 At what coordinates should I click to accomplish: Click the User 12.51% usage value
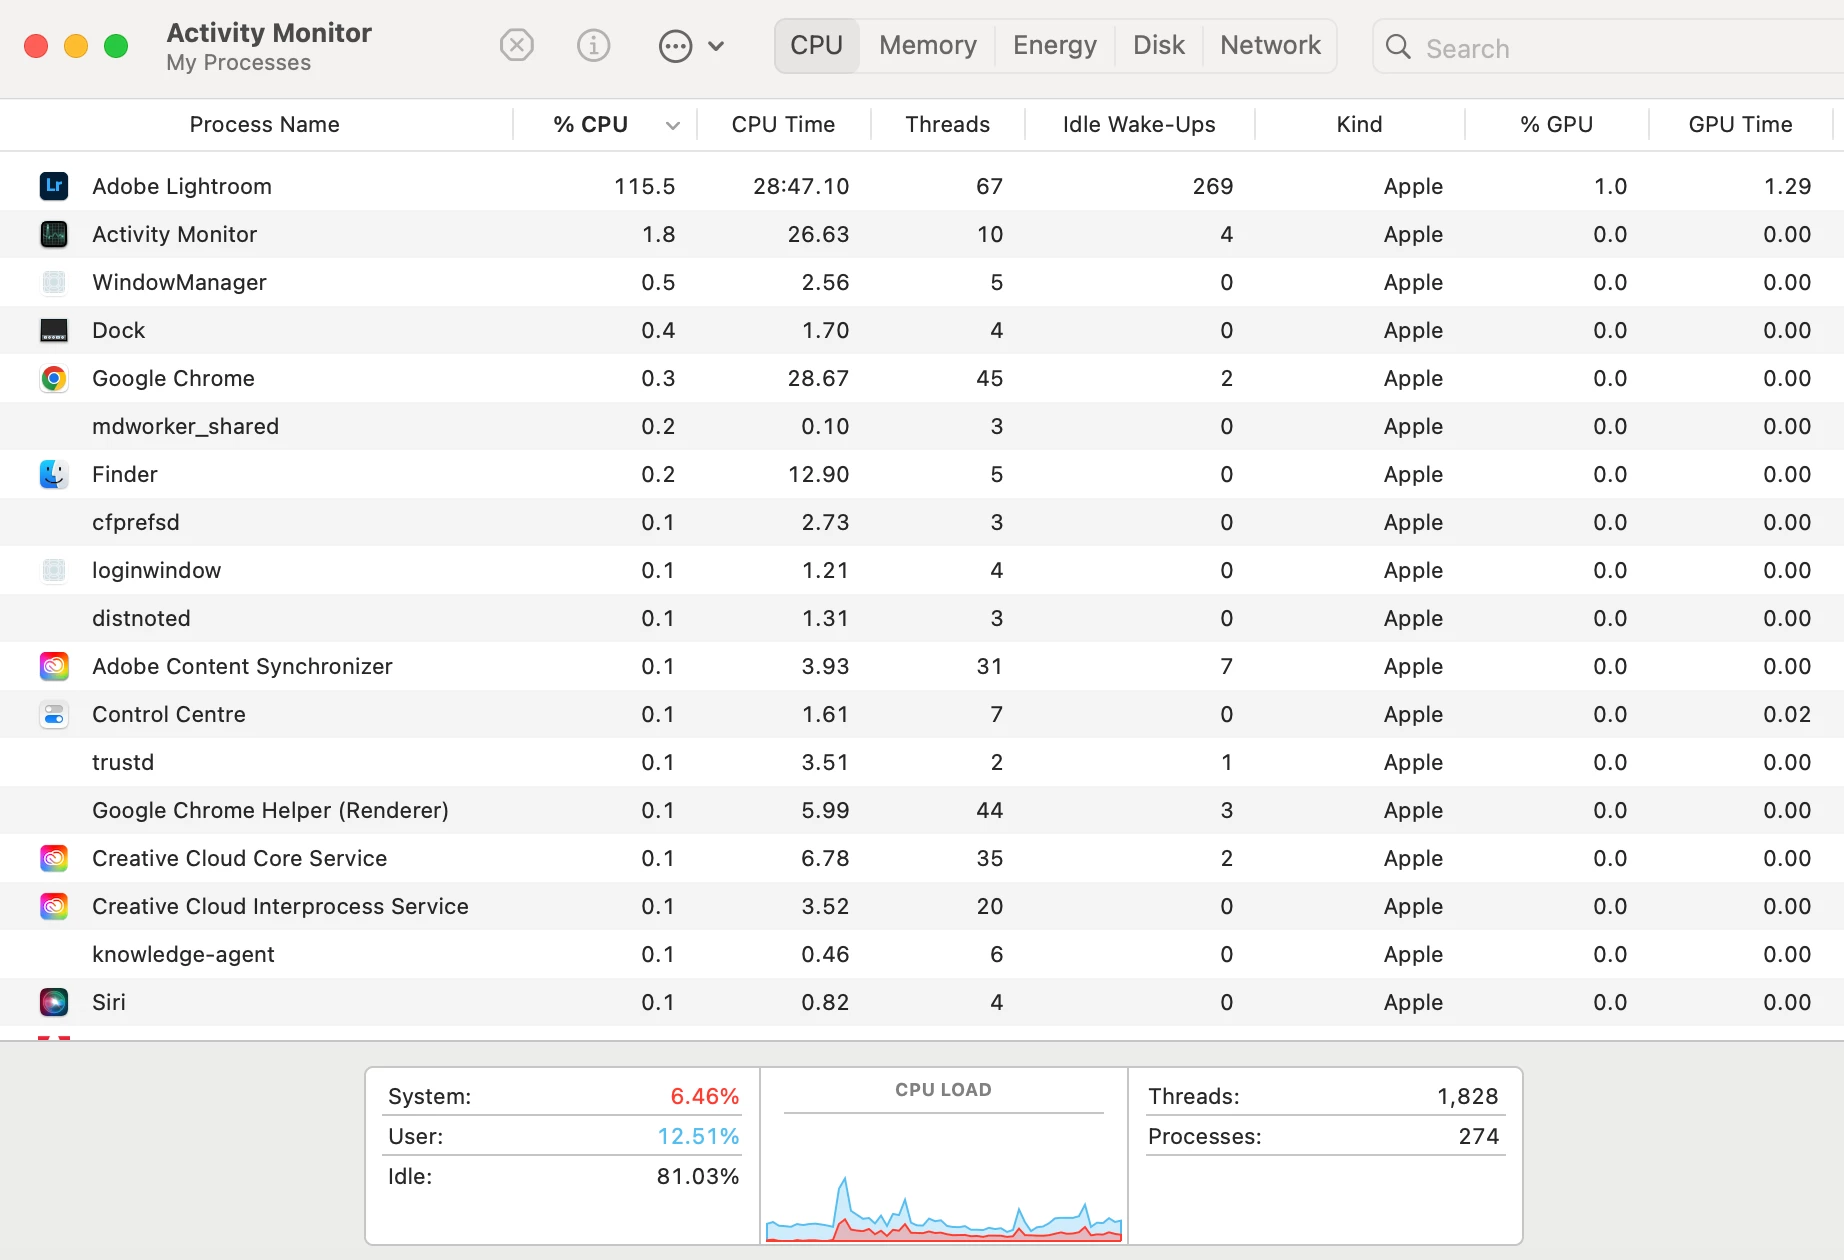click(x=698, y=1136)
